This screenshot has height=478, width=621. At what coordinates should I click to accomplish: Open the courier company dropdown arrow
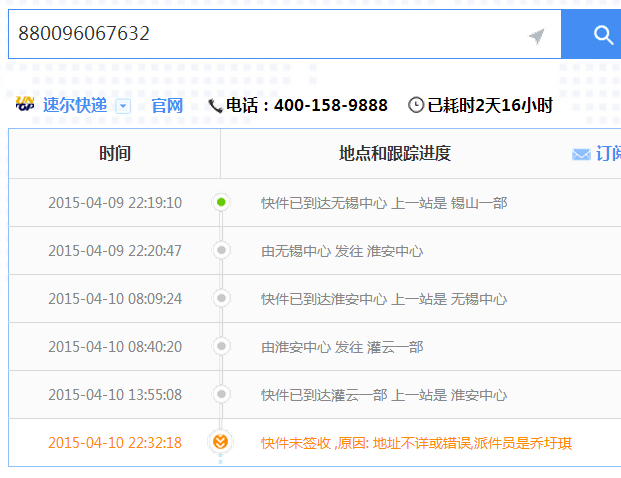coord(123,106)
